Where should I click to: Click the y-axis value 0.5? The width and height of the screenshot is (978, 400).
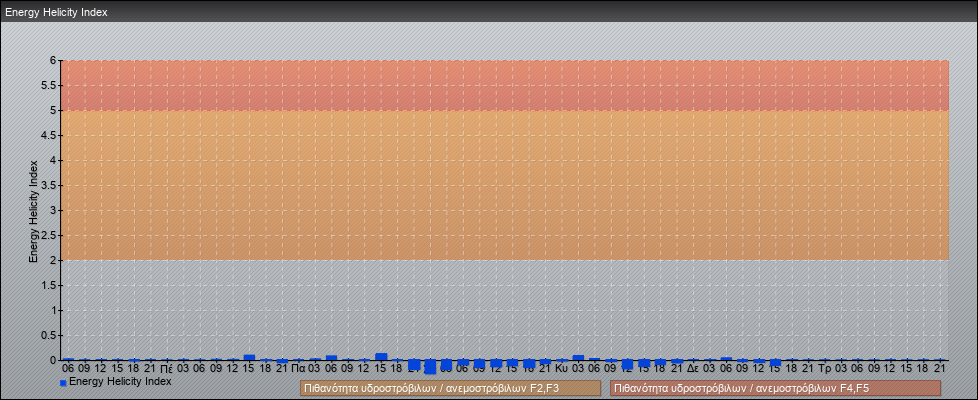pyautogui.click(x=49, y=335)
